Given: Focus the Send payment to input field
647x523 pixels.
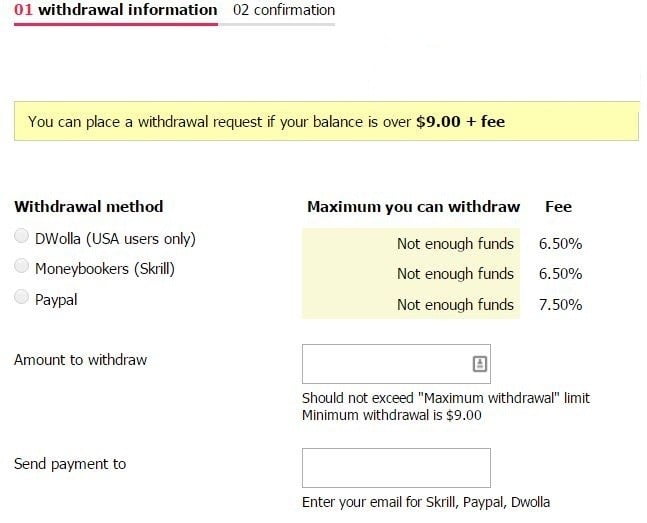Looking at the screenshot, I should (396, 468).
